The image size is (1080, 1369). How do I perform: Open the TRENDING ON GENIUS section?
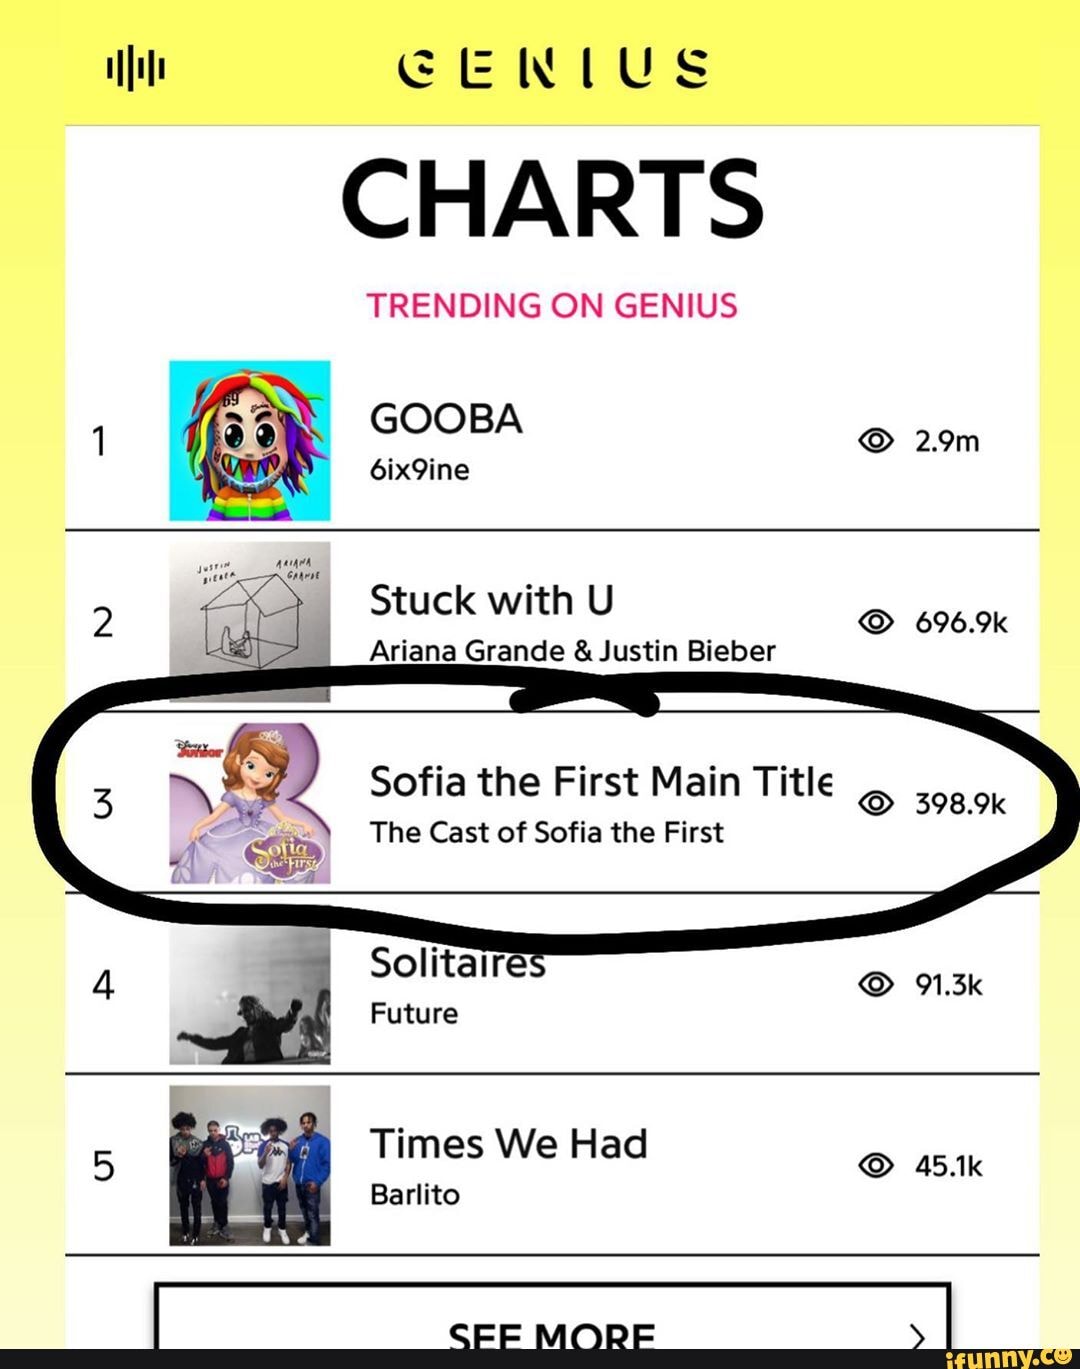point(552,305)
